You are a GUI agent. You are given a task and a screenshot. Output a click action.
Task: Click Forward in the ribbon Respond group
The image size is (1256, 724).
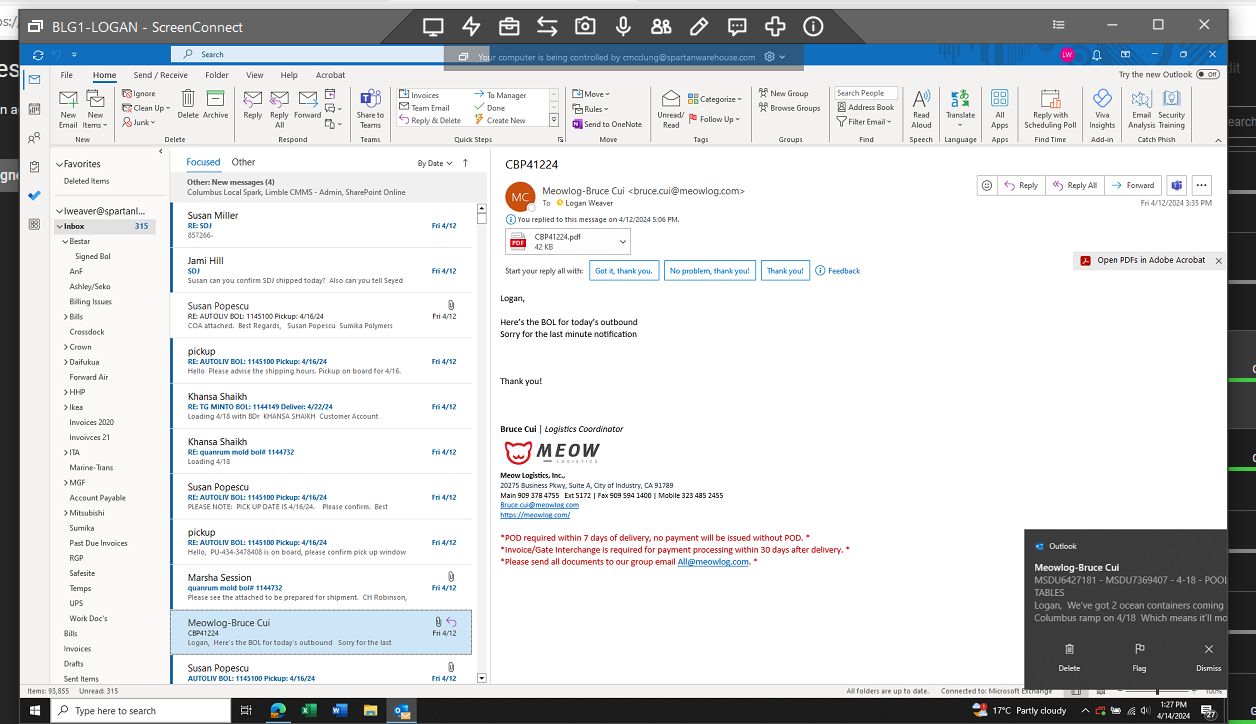tap(308, 104)
